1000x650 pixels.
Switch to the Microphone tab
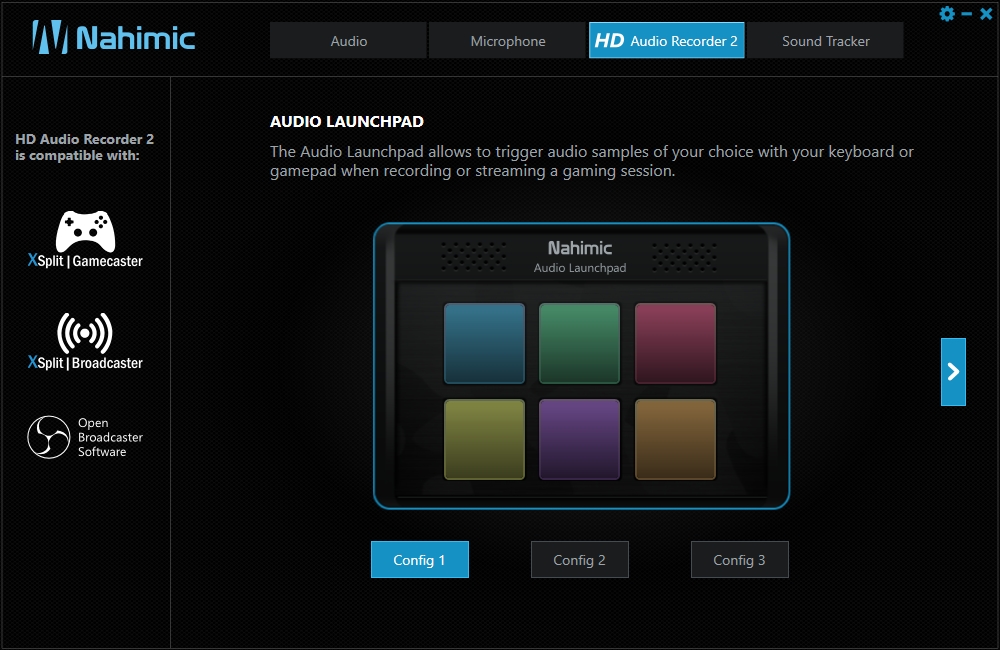pos(507,40)
